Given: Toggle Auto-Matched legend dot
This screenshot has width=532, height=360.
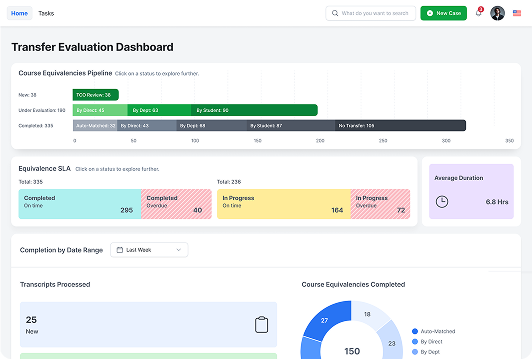Looking at the screenshot, I should tap(415, 331).
